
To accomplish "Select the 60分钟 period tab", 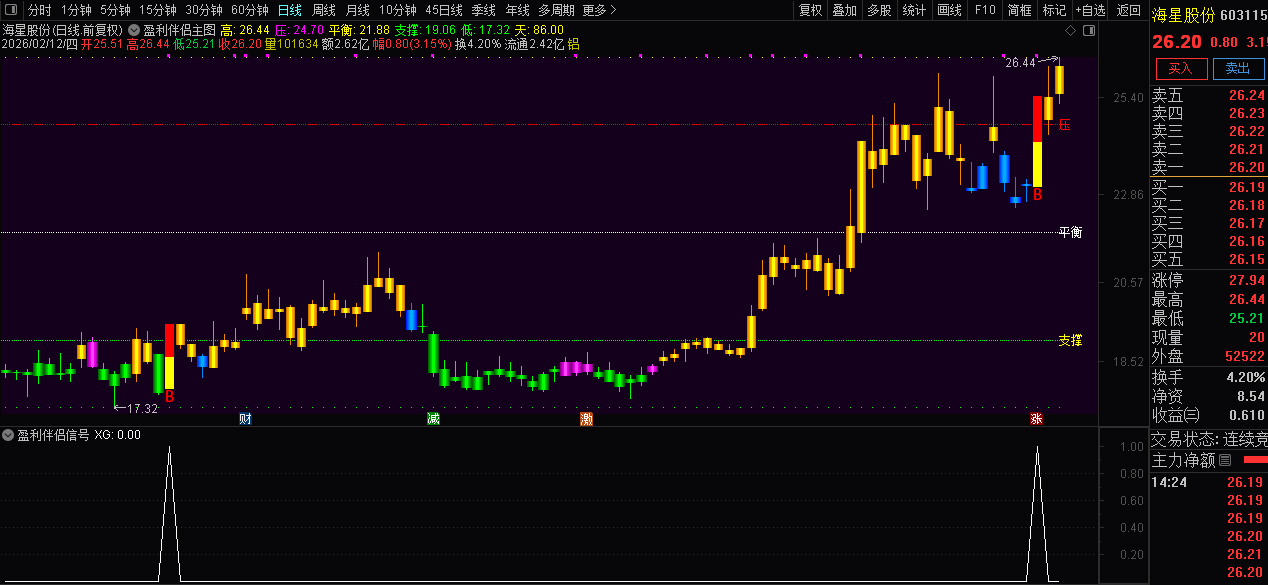I will [x=250, y=10].
